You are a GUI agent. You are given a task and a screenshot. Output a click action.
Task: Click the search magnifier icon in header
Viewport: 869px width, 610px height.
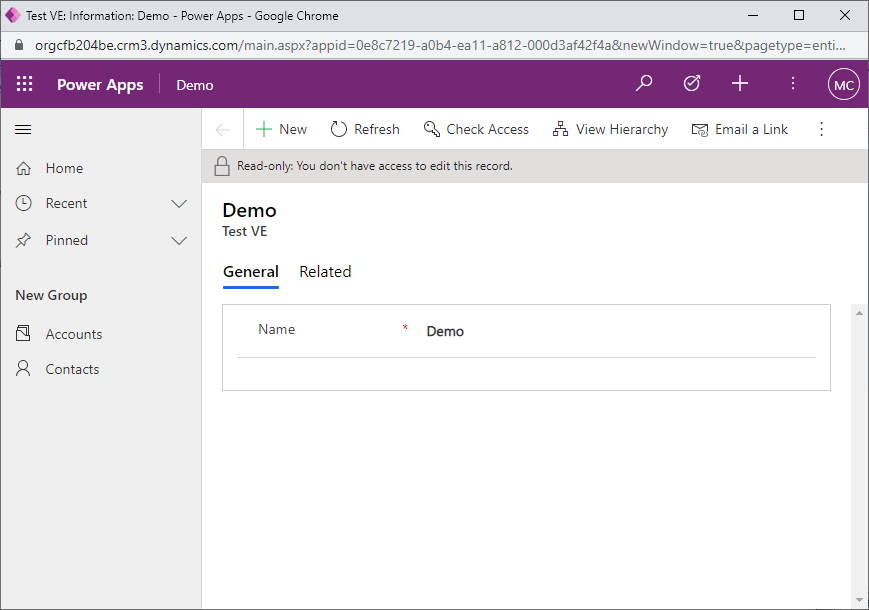(x=644, y=84)
